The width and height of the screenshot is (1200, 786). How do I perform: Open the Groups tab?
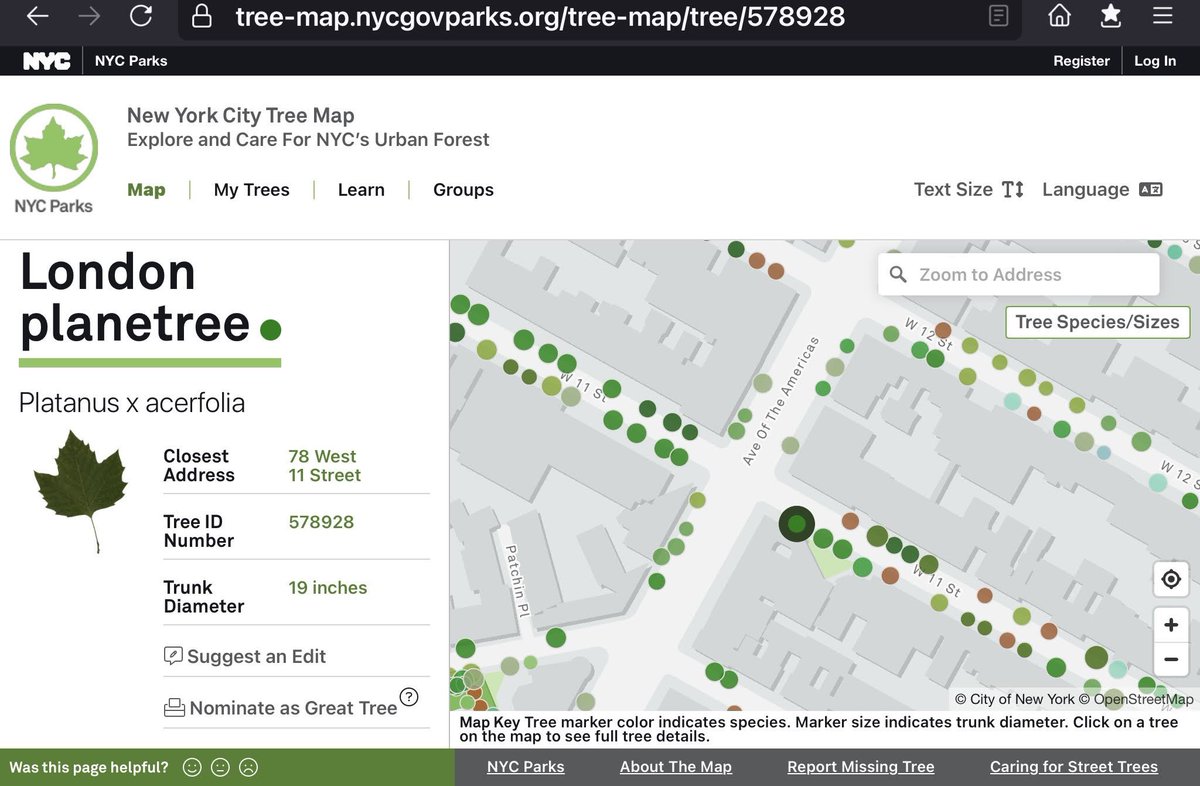pos(463,189)
